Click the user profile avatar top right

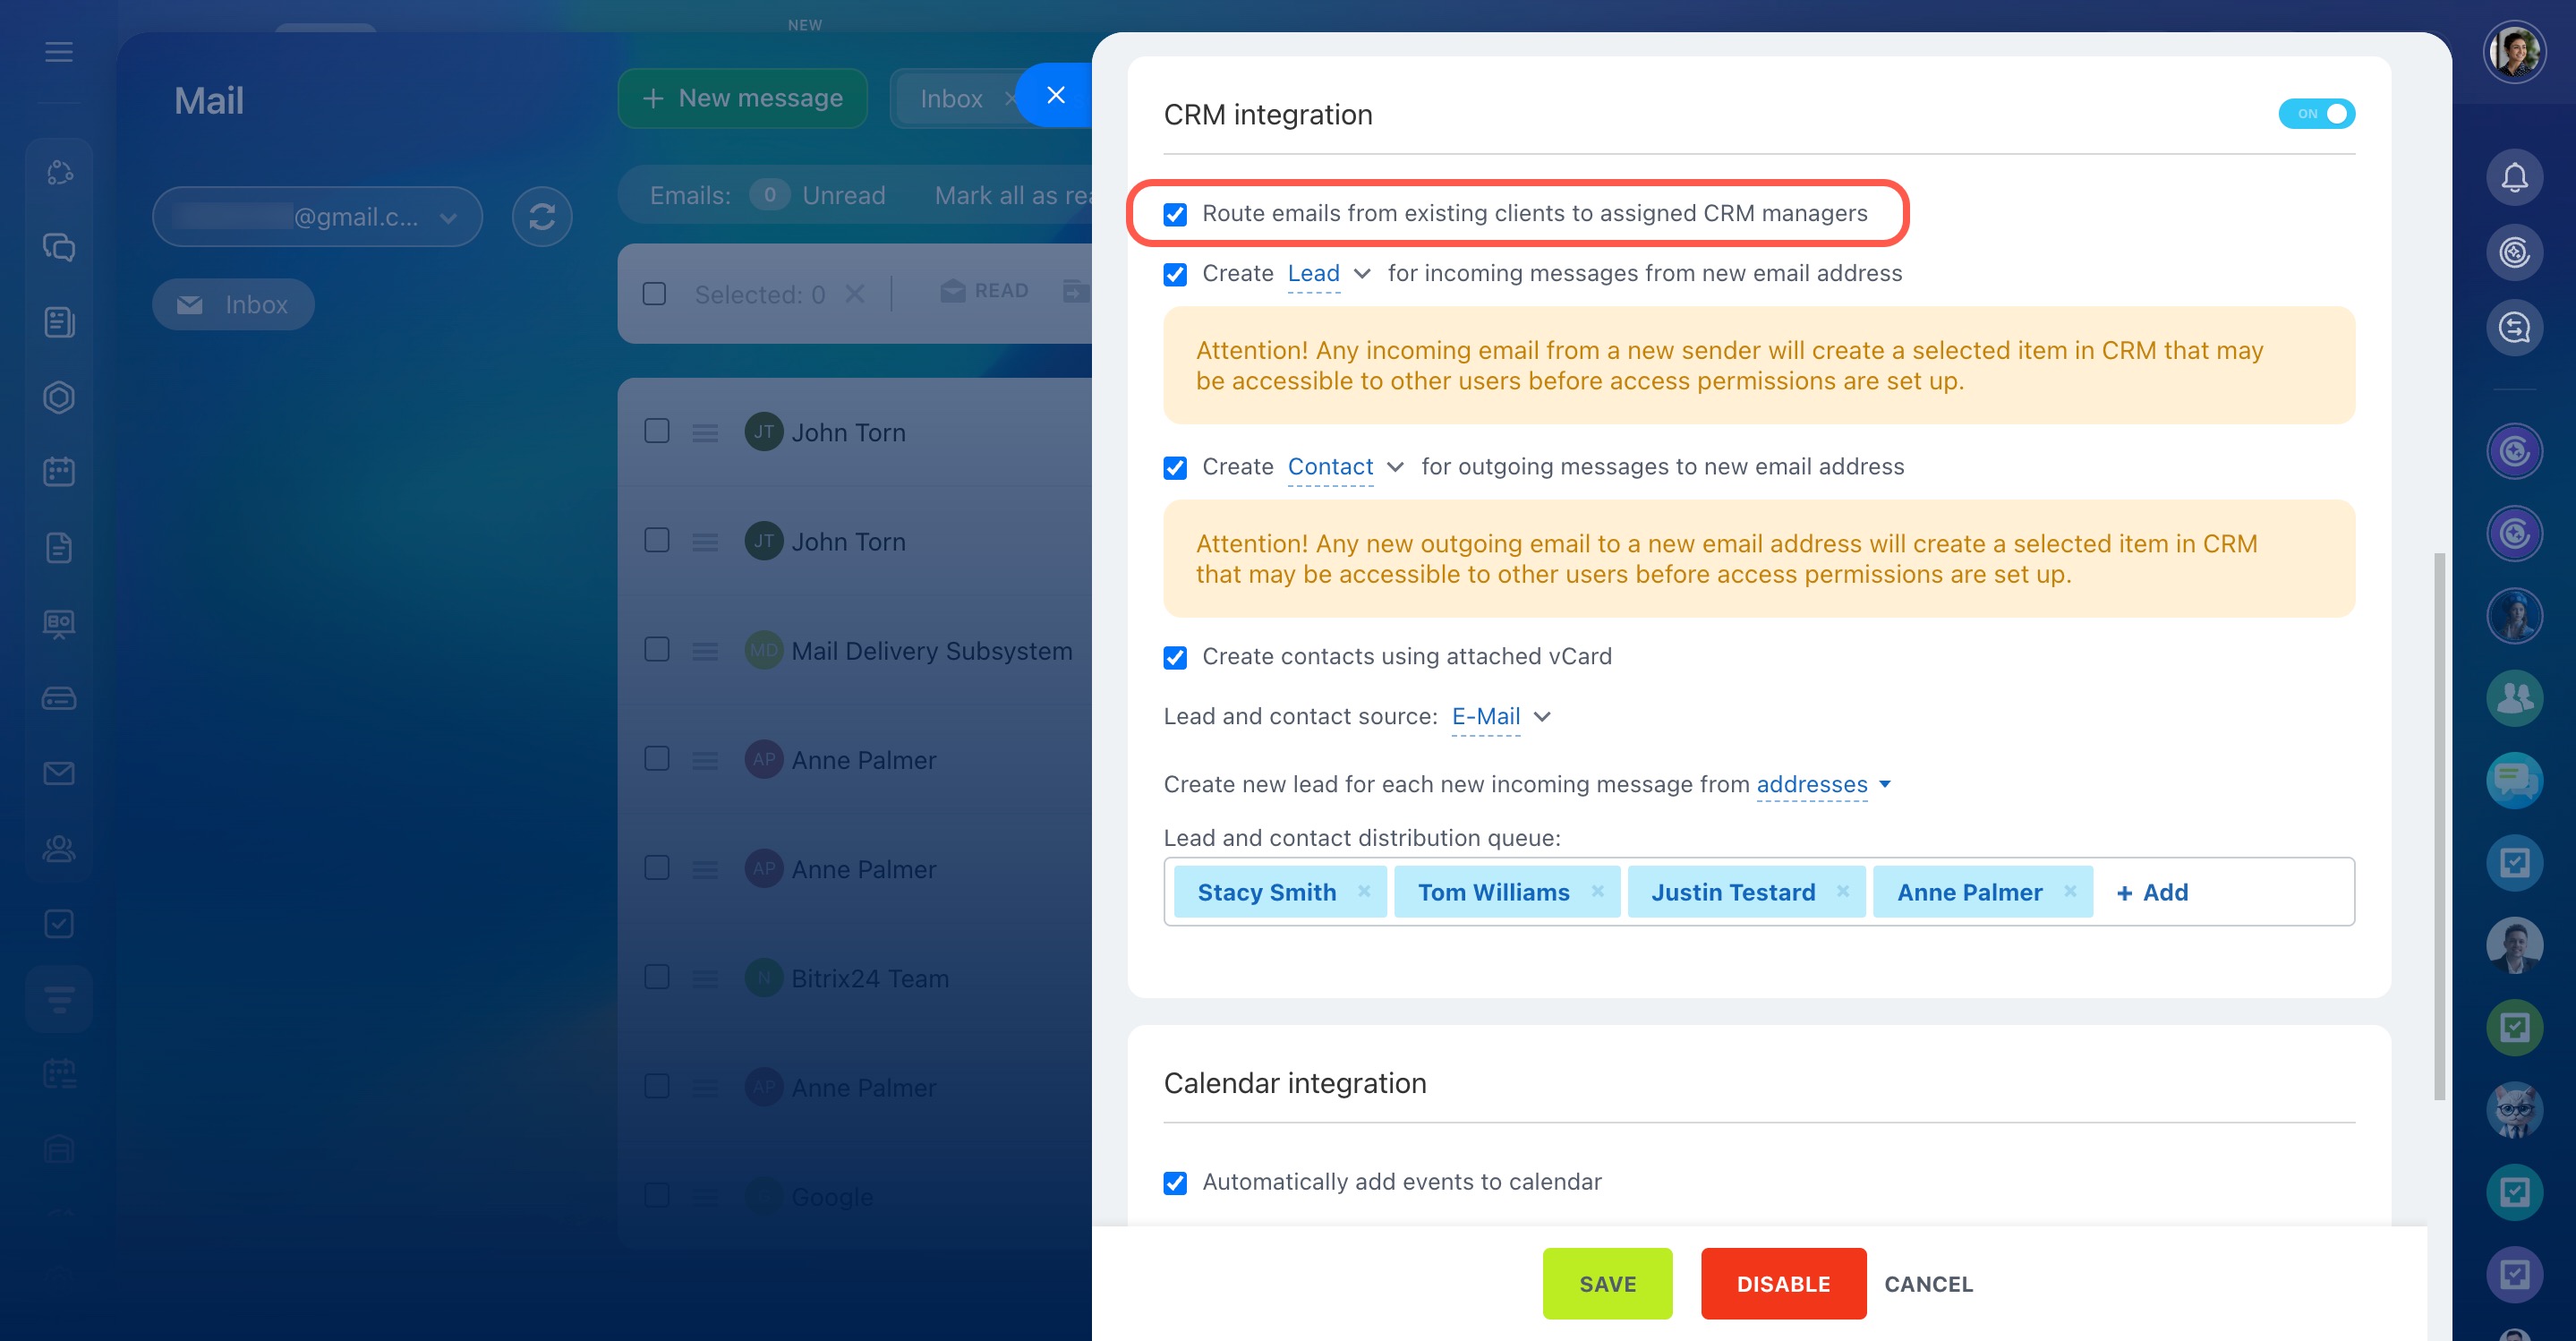[x=2514, y=52]
